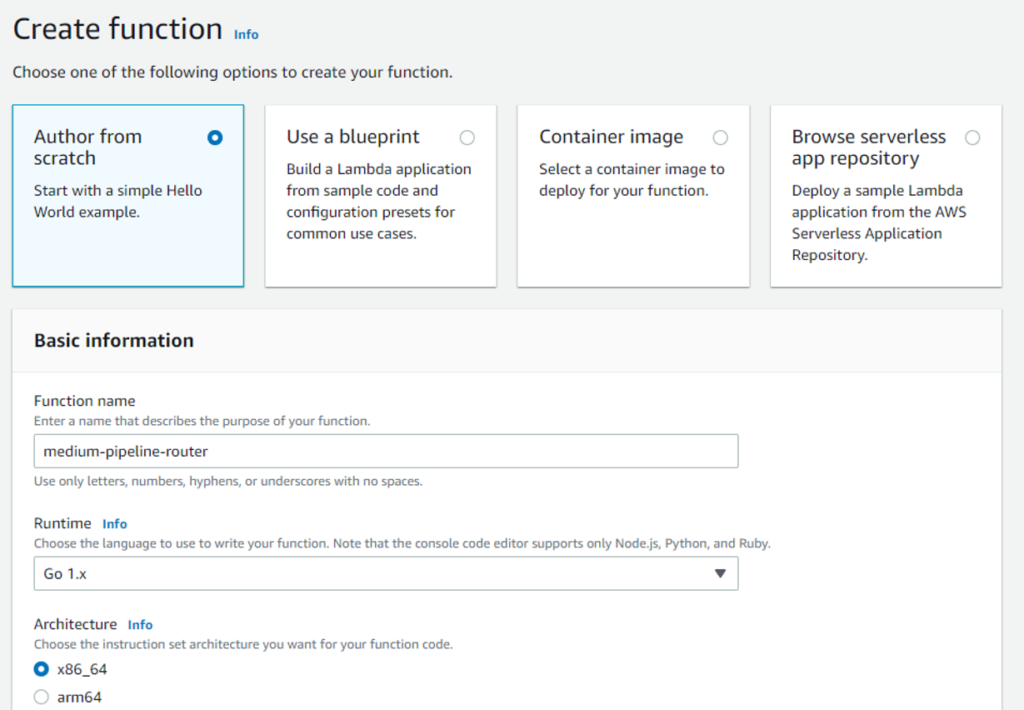Click the Function name input field
1024x710 pixels.
click(x=386, y=451)
